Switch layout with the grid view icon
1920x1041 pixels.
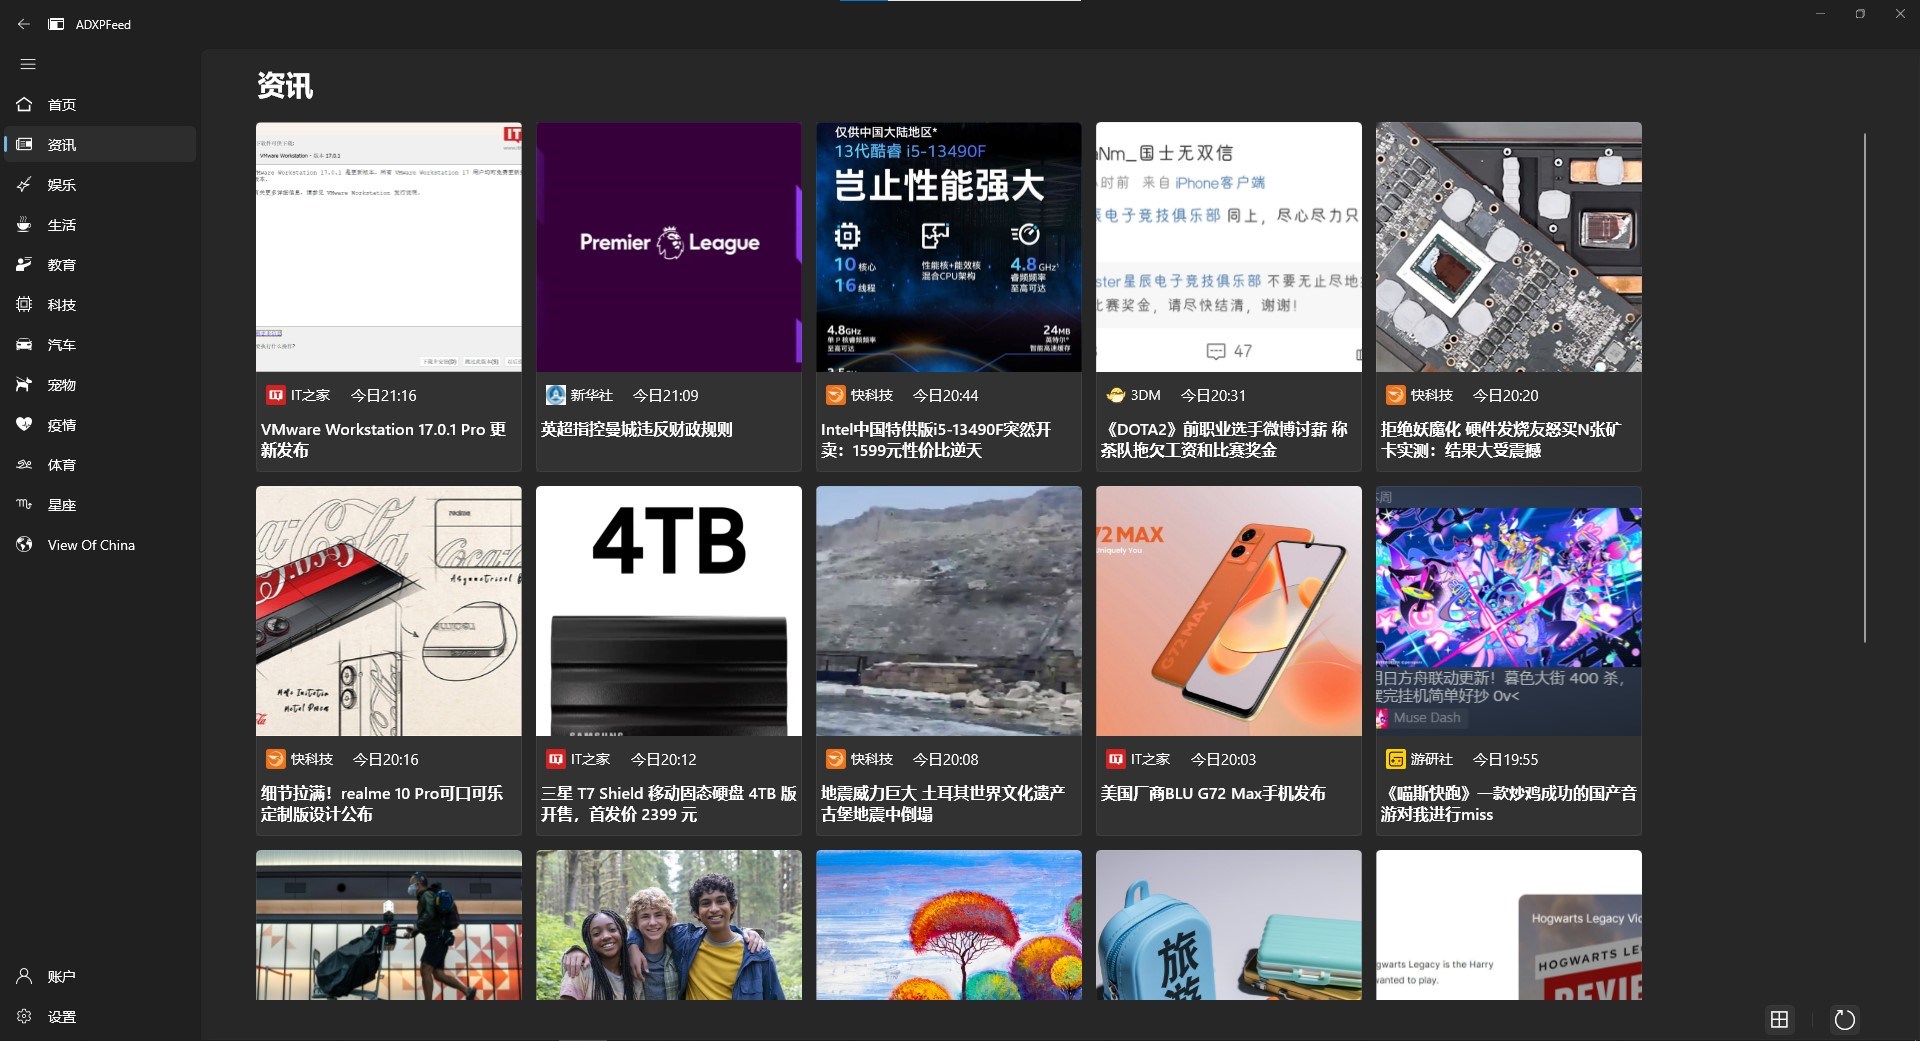point(1779,1019)
